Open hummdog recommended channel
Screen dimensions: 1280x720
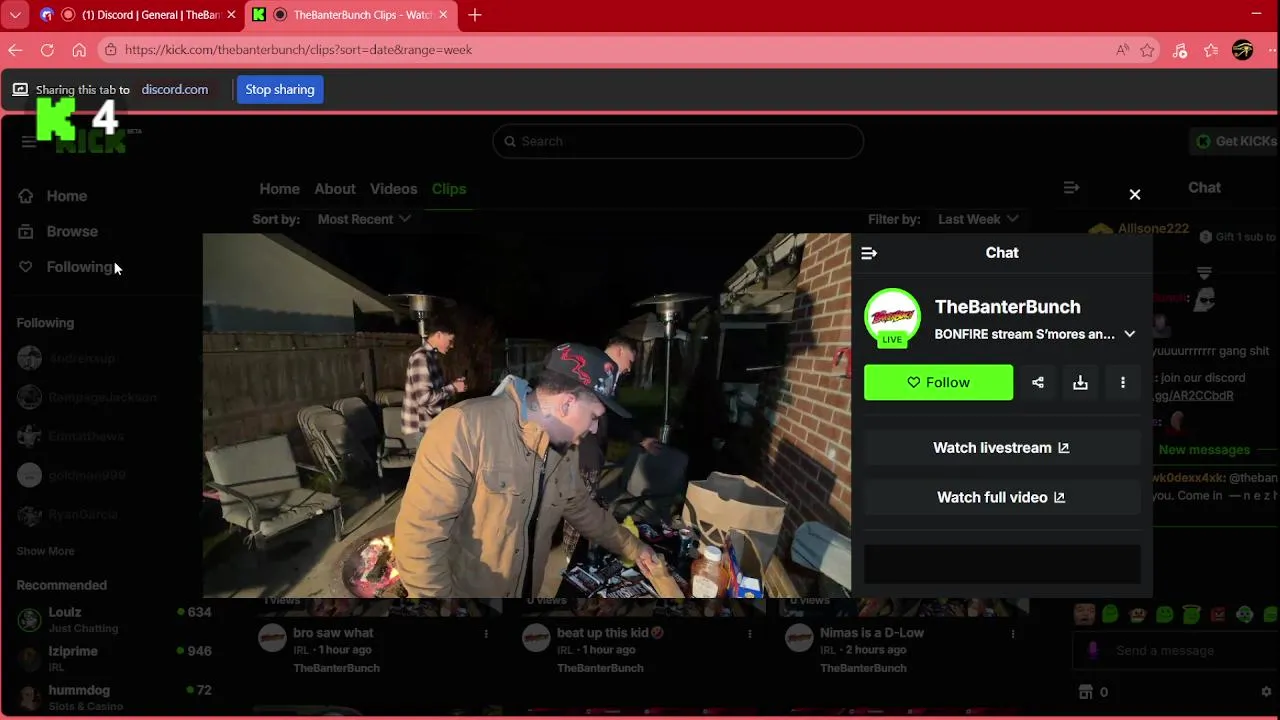(114, 697)
